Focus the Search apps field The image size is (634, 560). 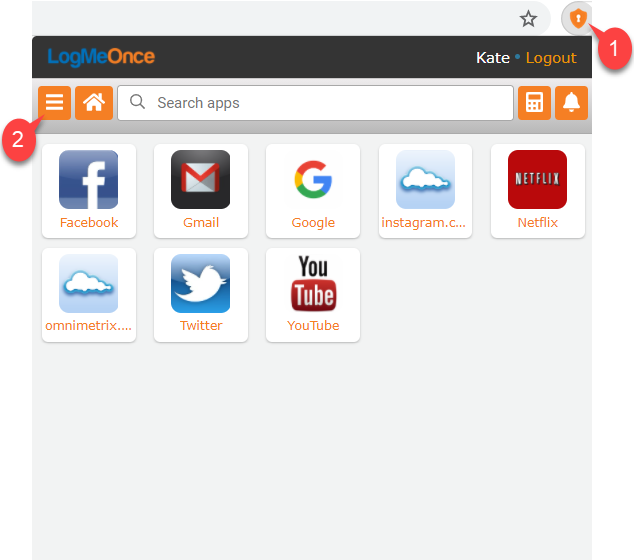315,103
